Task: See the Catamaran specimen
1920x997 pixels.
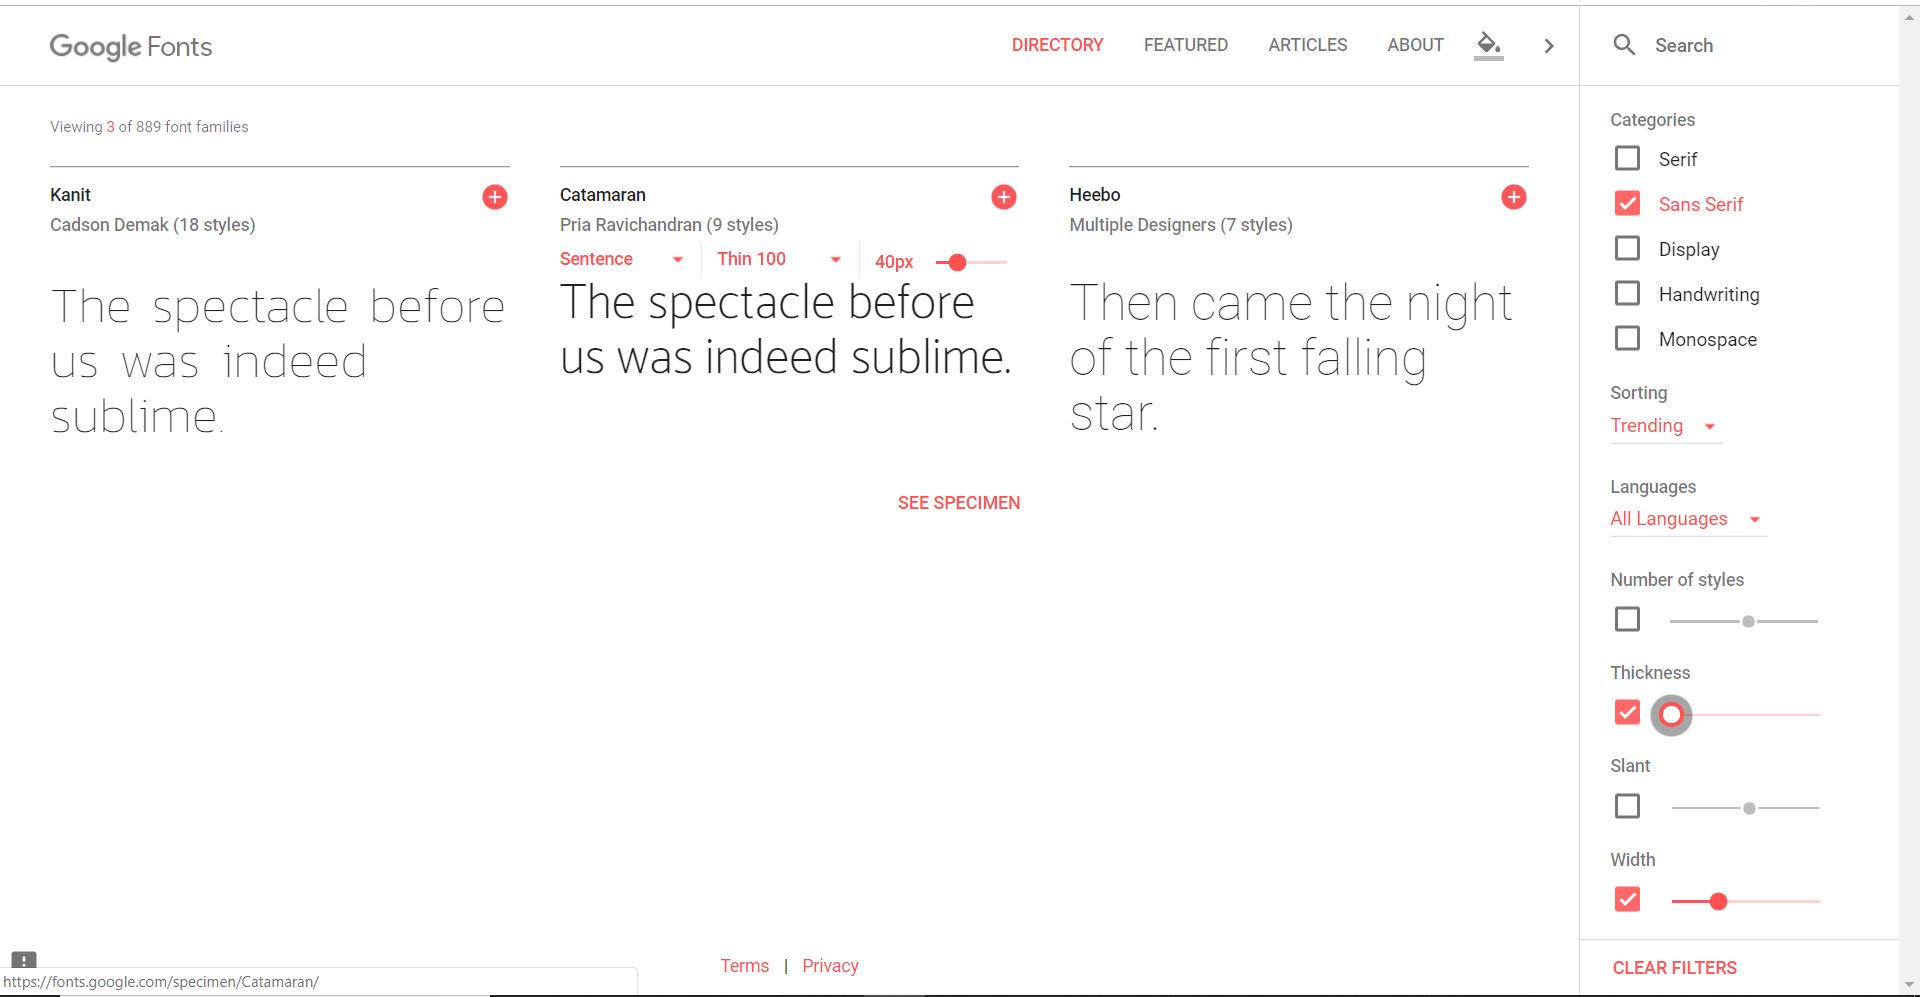Action: click(x=958, y=502)
